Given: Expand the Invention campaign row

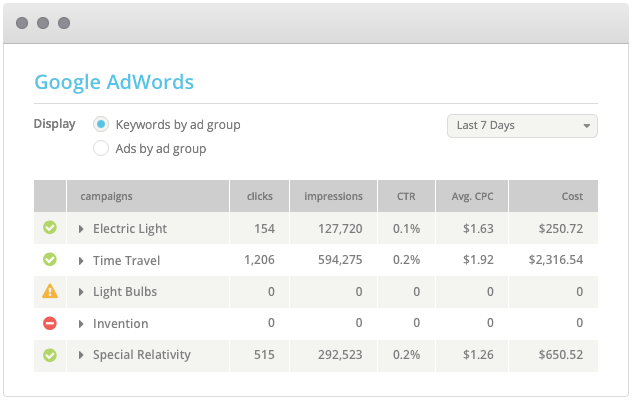Looking at the screenshot, I should pyautogui.click(x=81, y=324).
